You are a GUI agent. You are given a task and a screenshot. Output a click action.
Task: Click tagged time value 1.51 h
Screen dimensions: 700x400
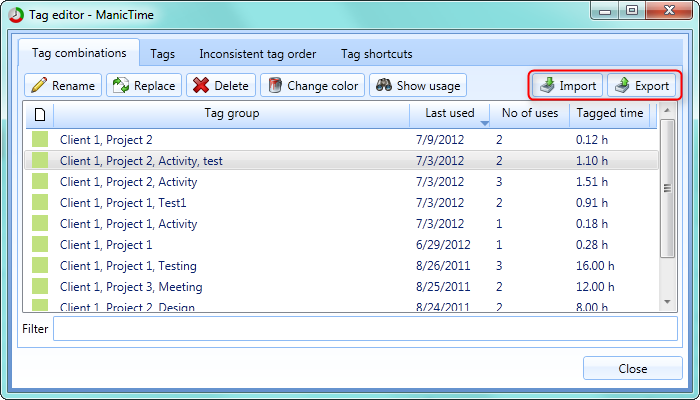point(592,182)
